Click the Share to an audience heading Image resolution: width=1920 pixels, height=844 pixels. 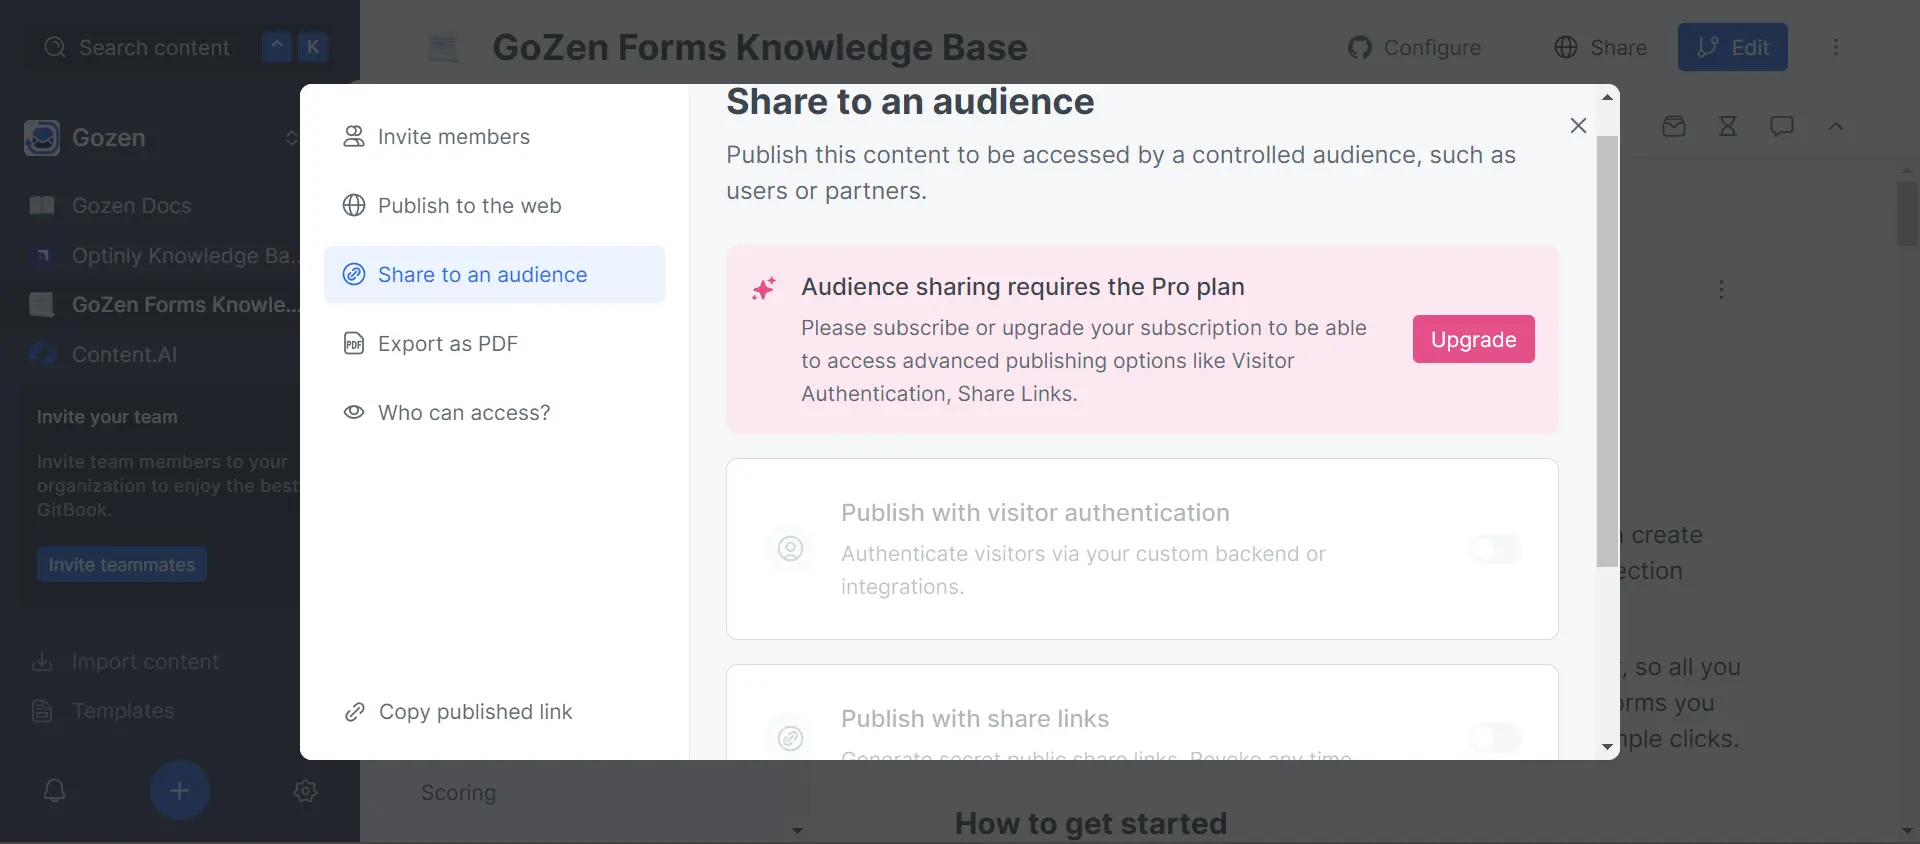pyautogui.click(x=910, y=102)
